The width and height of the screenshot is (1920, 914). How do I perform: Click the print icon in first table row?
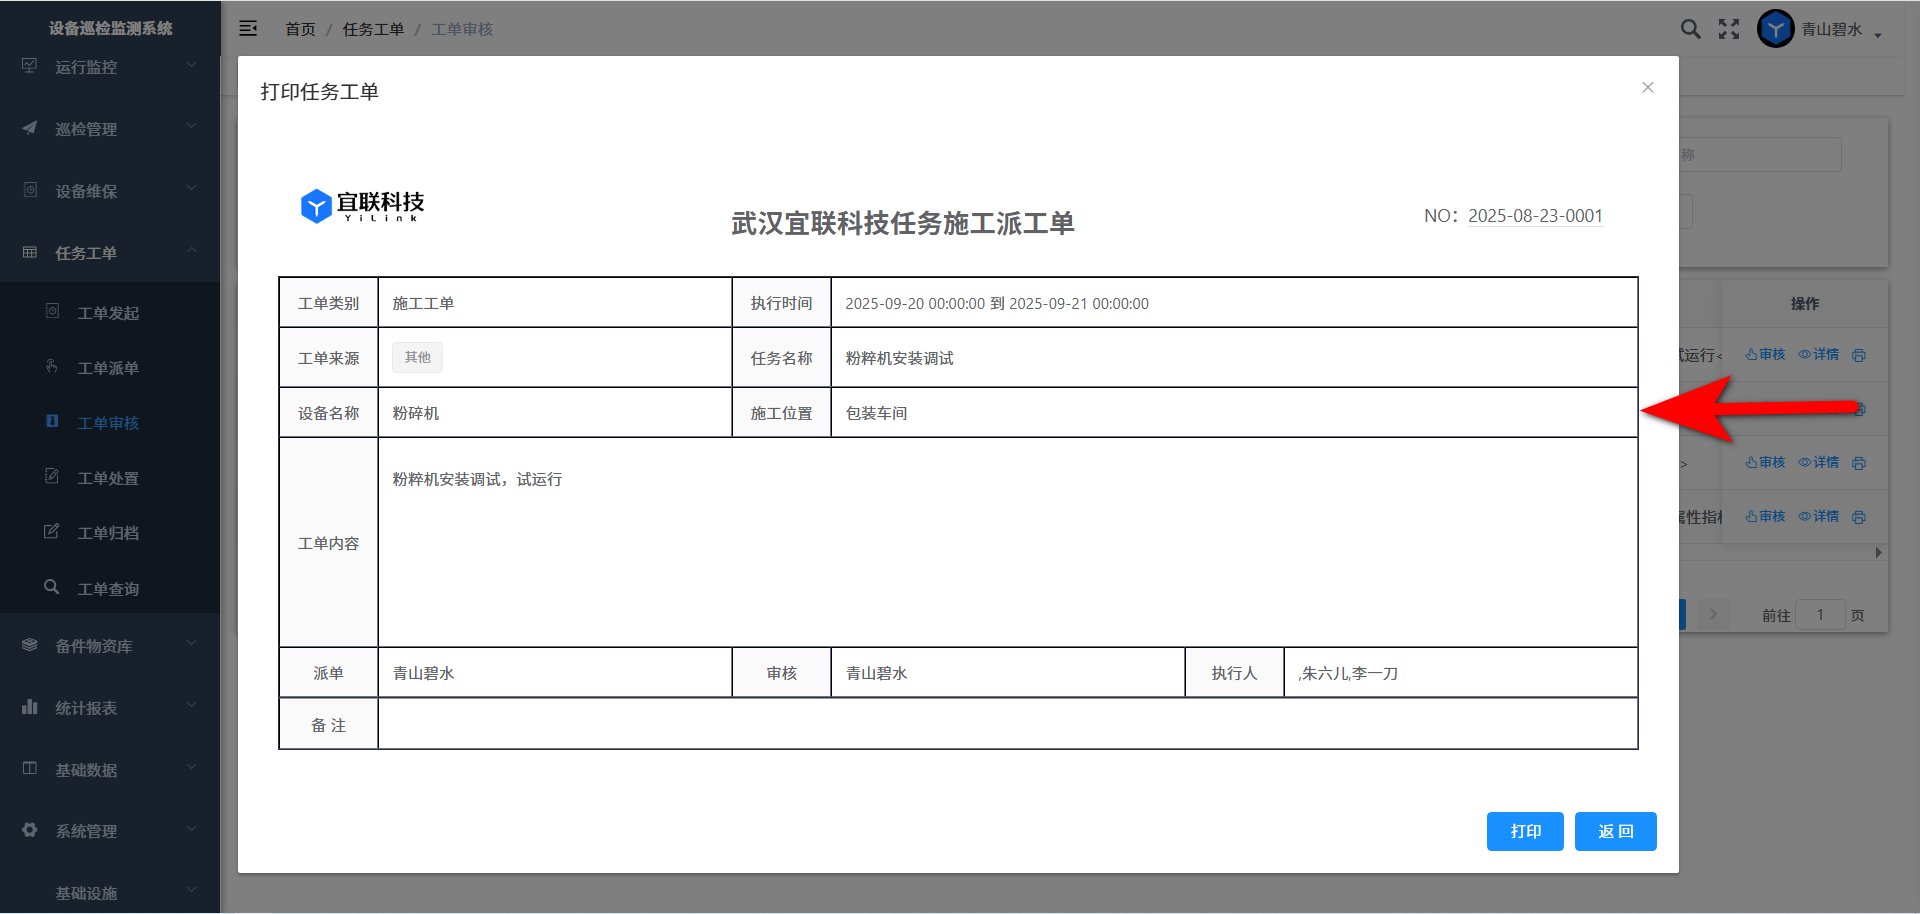point(1858,355)
